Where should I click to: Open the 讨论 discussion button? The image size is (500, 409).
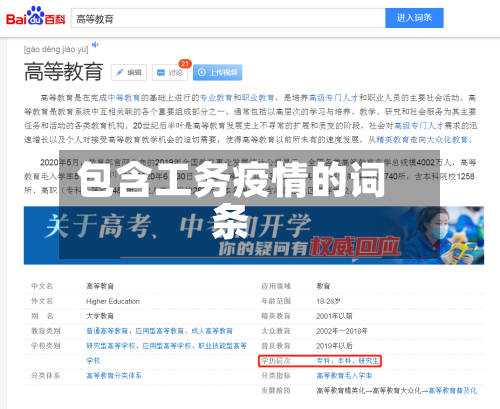click(x=170, y=72)
